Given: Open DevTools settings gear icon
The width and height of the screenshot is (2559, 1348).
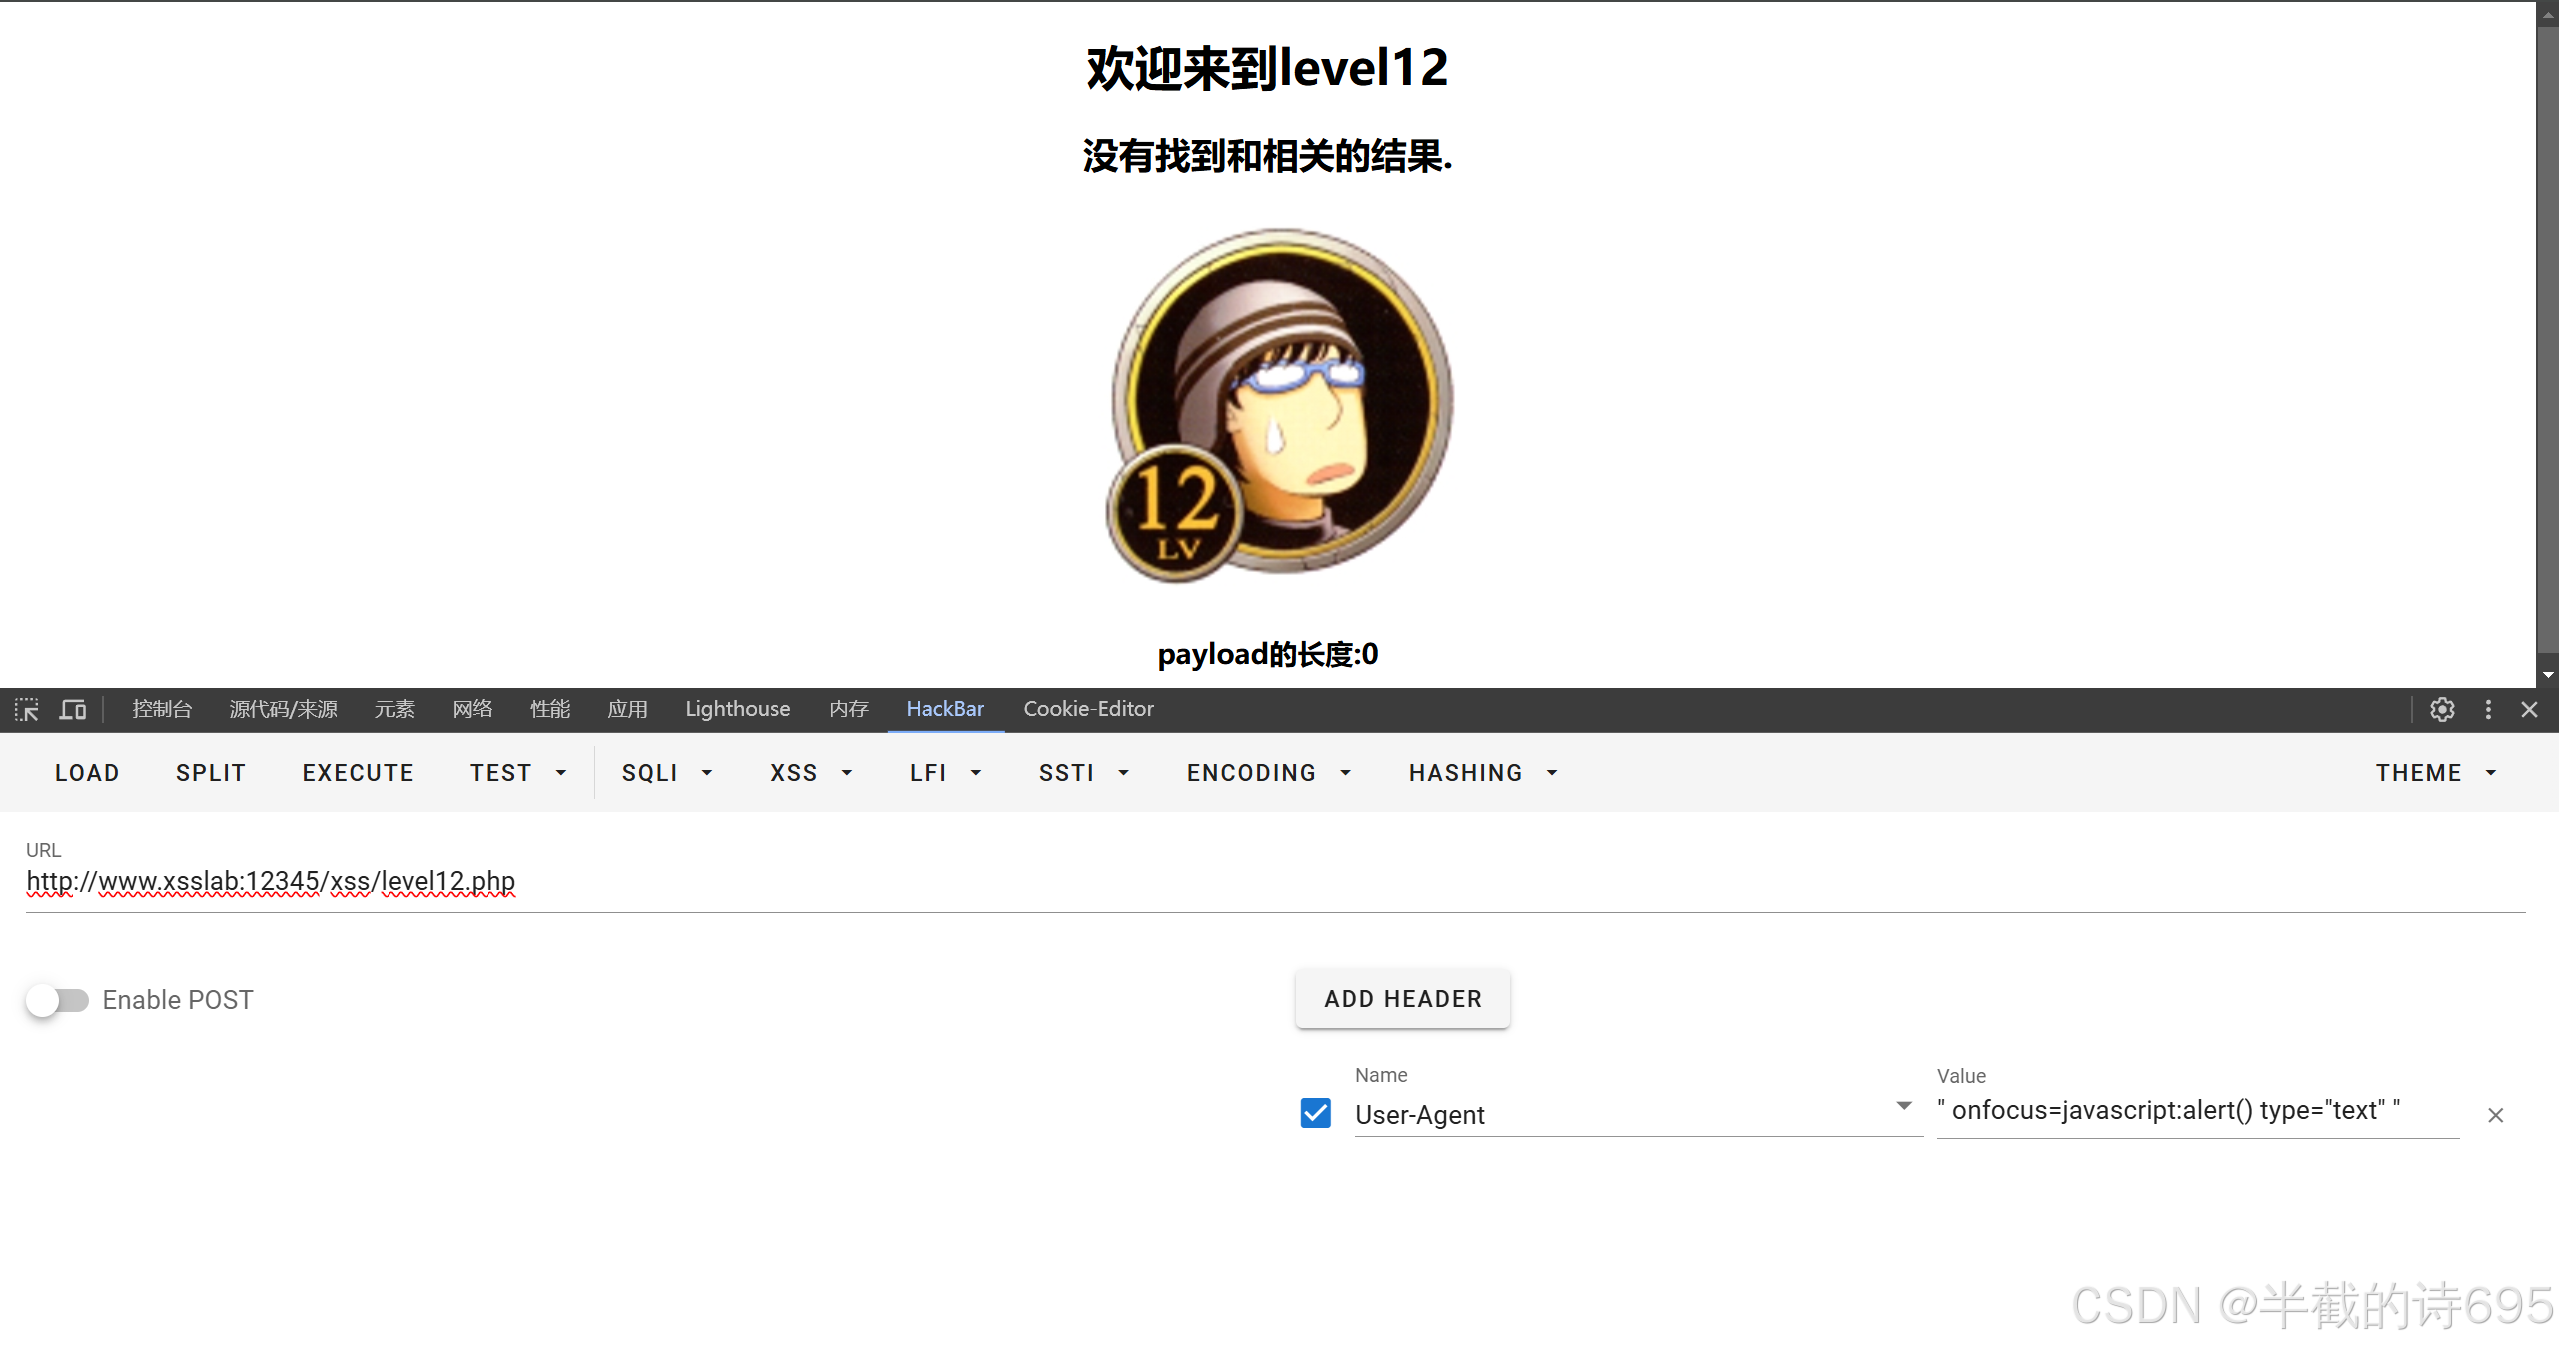Looking at the screenshot, I should (2442, 709).
